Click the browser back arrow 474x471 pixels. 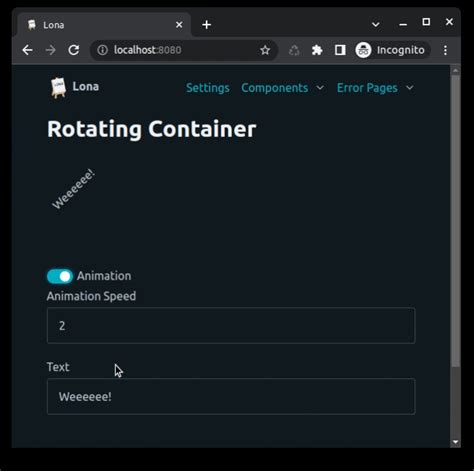[27, 50]
